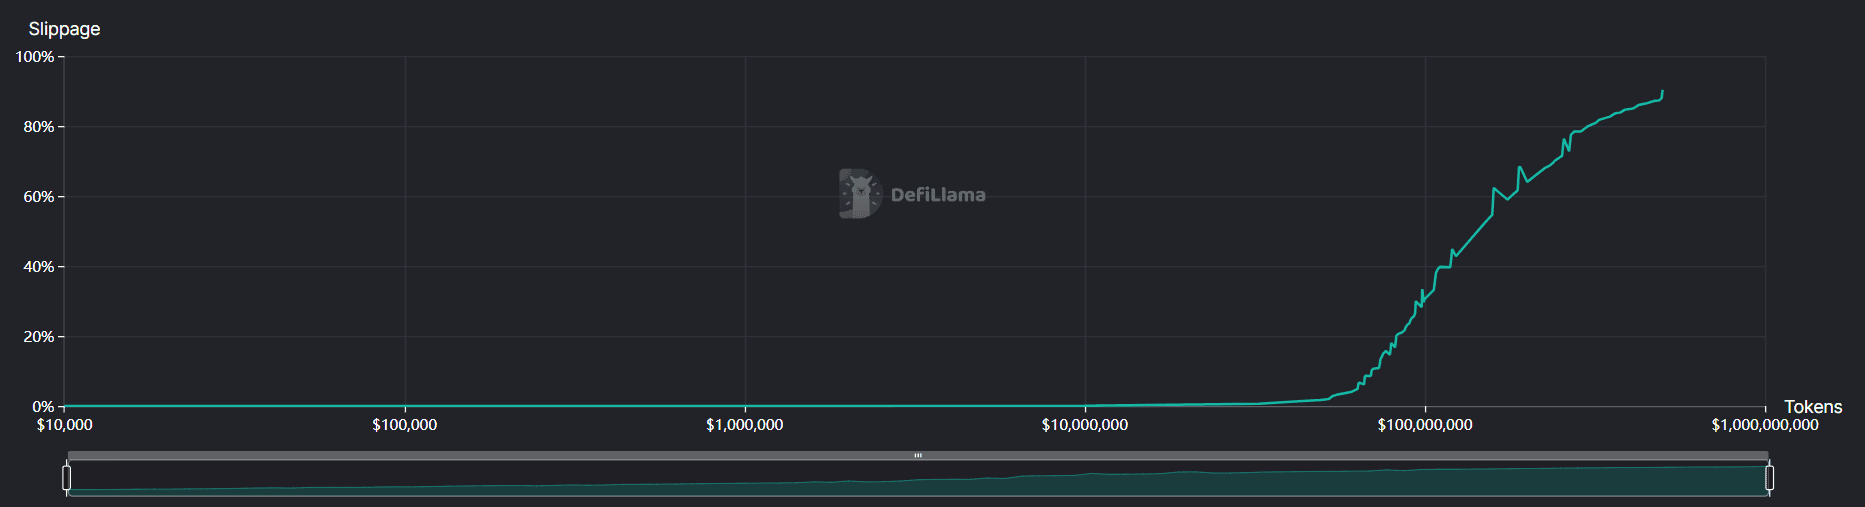
Task: Click the 100% y-axis label
Action: tap(35, 57)
